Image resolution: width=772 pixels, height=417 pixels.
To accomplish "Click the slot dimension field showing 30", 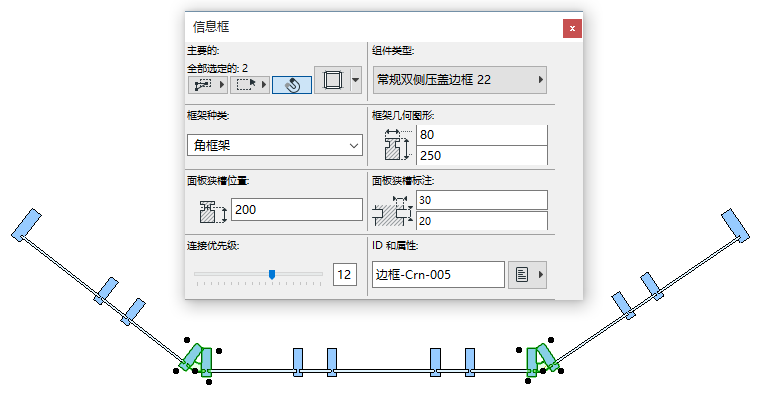I will click(x=482, y=200).
